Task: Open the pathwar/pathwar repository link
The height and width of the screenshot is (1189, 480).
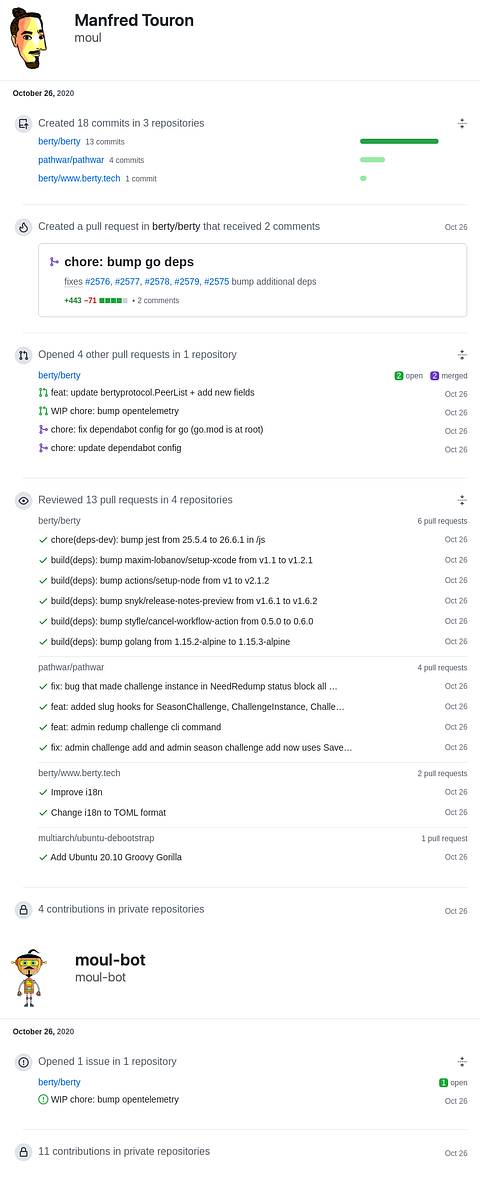Action: point(71,160)
